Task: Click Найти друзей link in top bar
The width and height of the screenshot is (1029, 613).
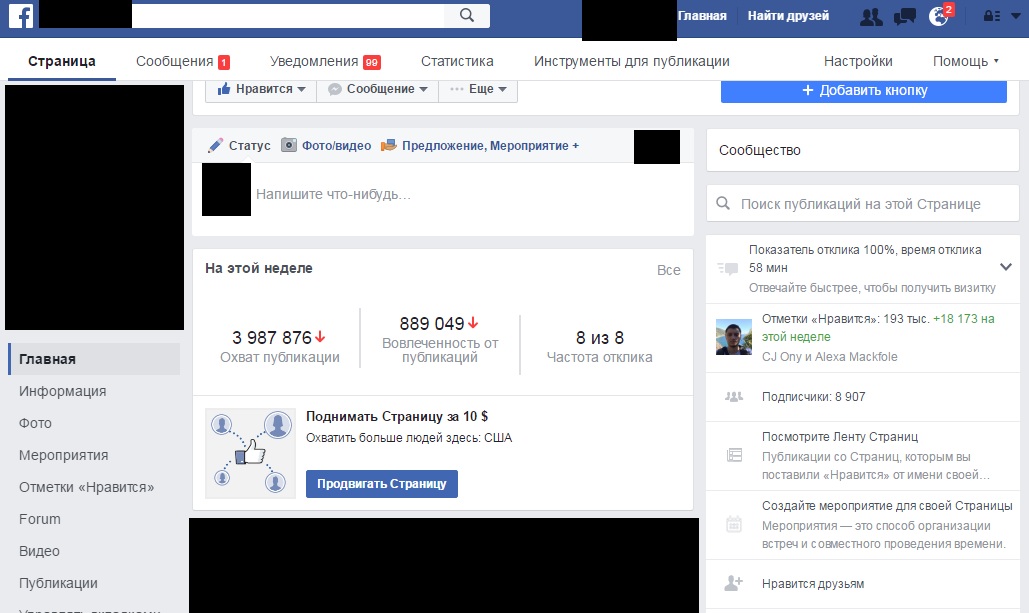Action: coord(788,16)
